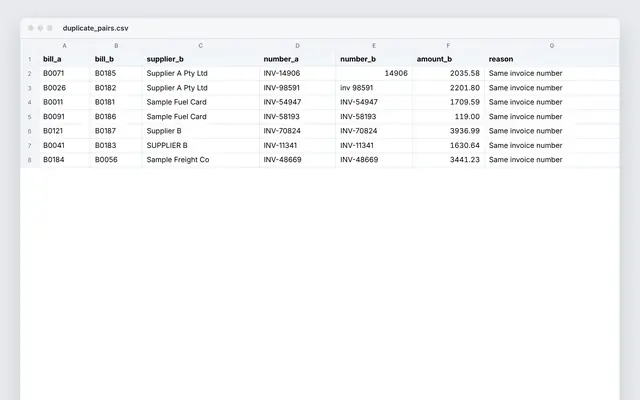Select Sample Fuel Card in row 4
The width and height of the screenshot is (640, 400).
pyautogui.click(x=201, y=102)
